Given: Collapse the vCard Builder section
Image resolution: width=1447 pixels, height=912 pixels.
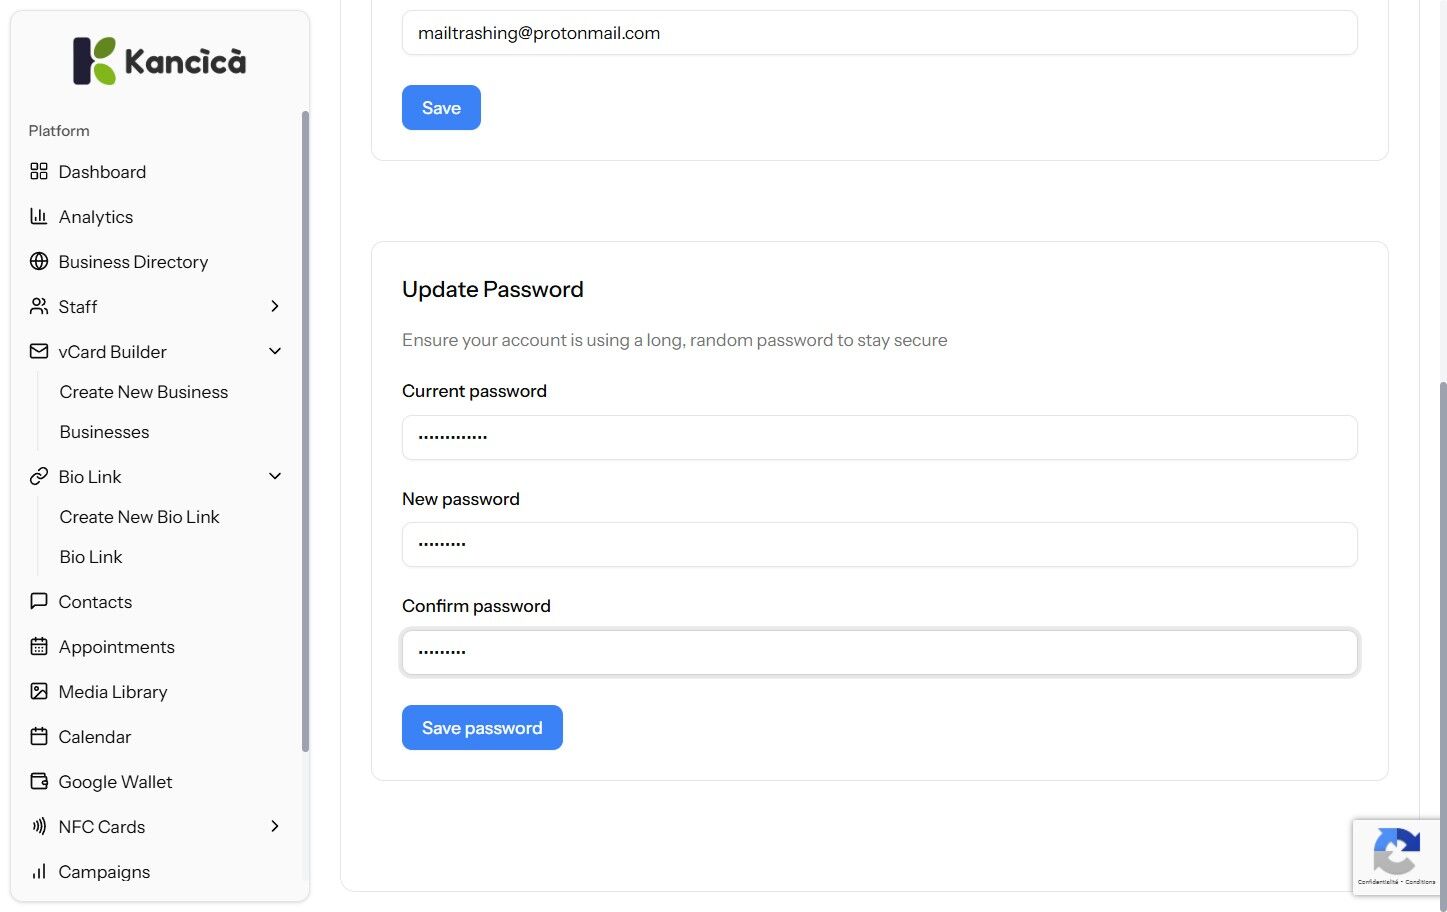Looking at the screenshot, I should click(x=275, y=352).
